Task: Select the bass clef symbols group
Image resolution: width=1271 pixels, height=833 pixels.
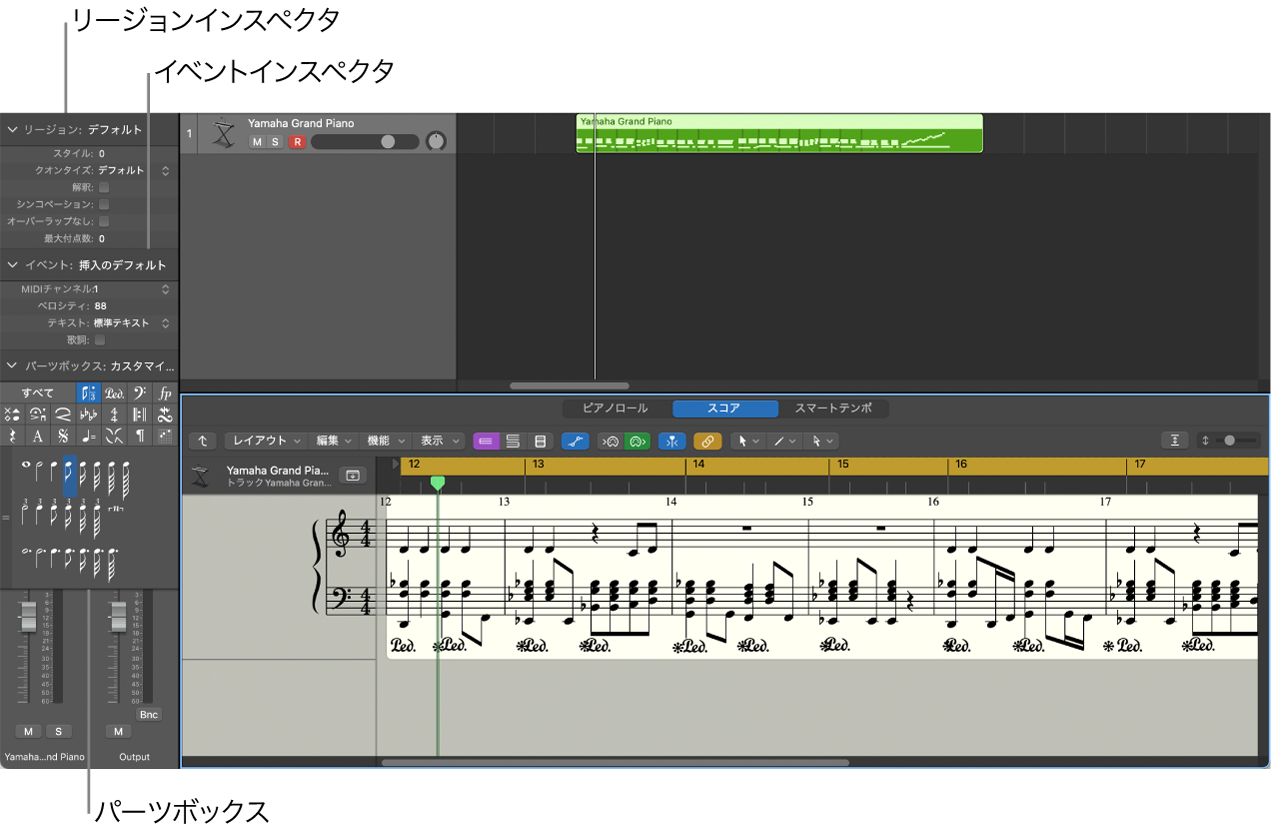Action: [x=140, y=393]
